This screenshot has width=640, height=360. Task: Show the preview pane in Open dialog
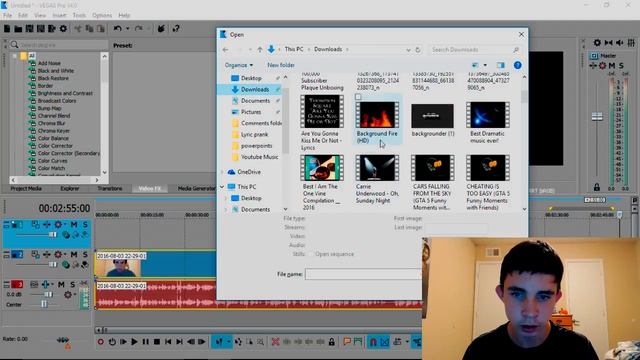(x=500, y=65)
